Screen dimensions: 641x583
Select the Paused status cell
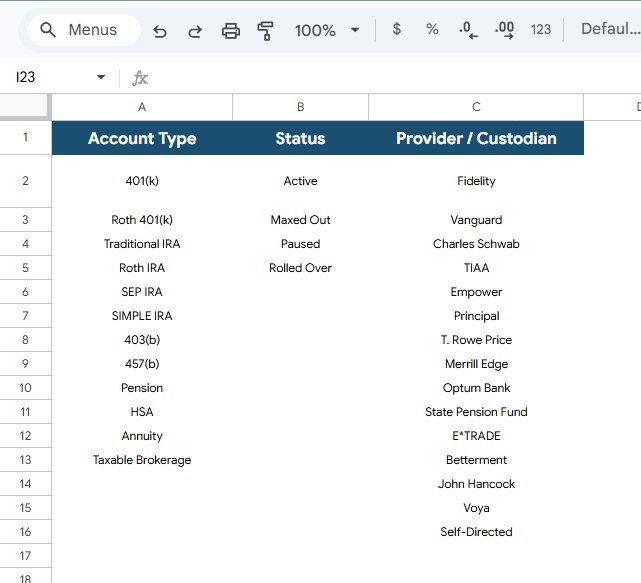click(300, 244)
